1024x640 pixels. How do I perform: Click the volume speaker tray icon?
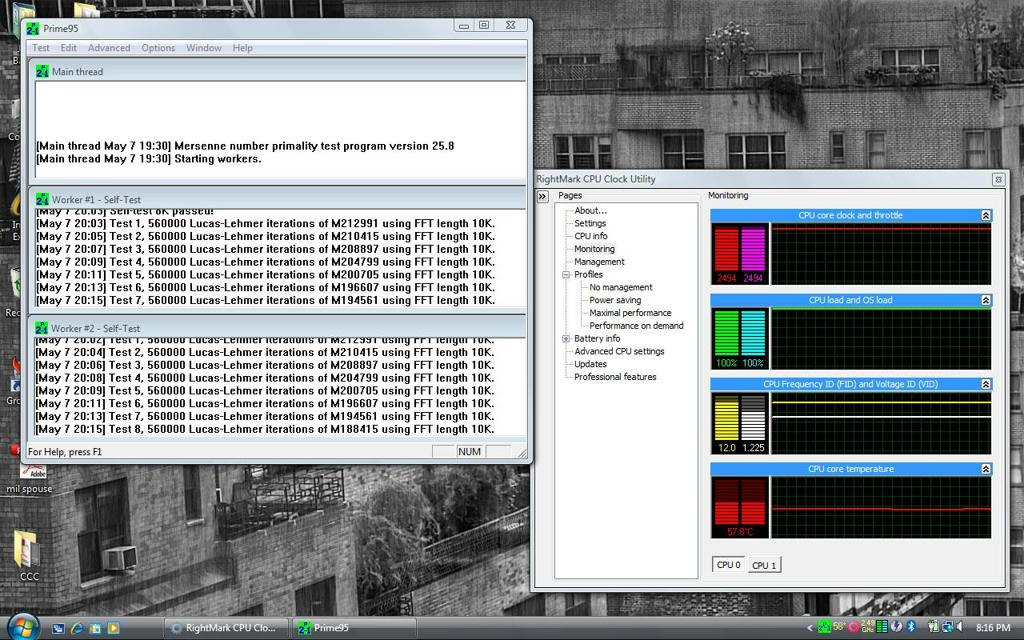pyautogui.click(x=960, y=627)
